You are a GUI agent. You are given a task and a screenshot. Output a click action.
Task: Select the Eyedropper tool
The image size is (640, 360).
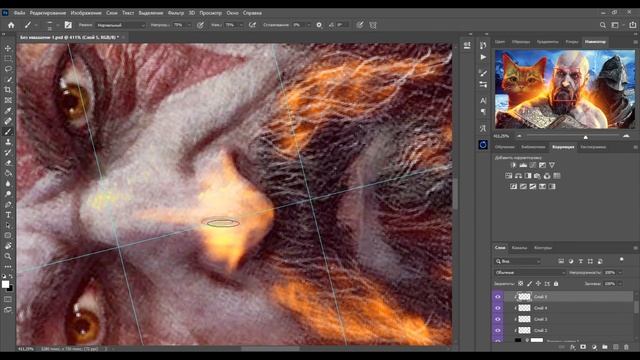[8, 111]
